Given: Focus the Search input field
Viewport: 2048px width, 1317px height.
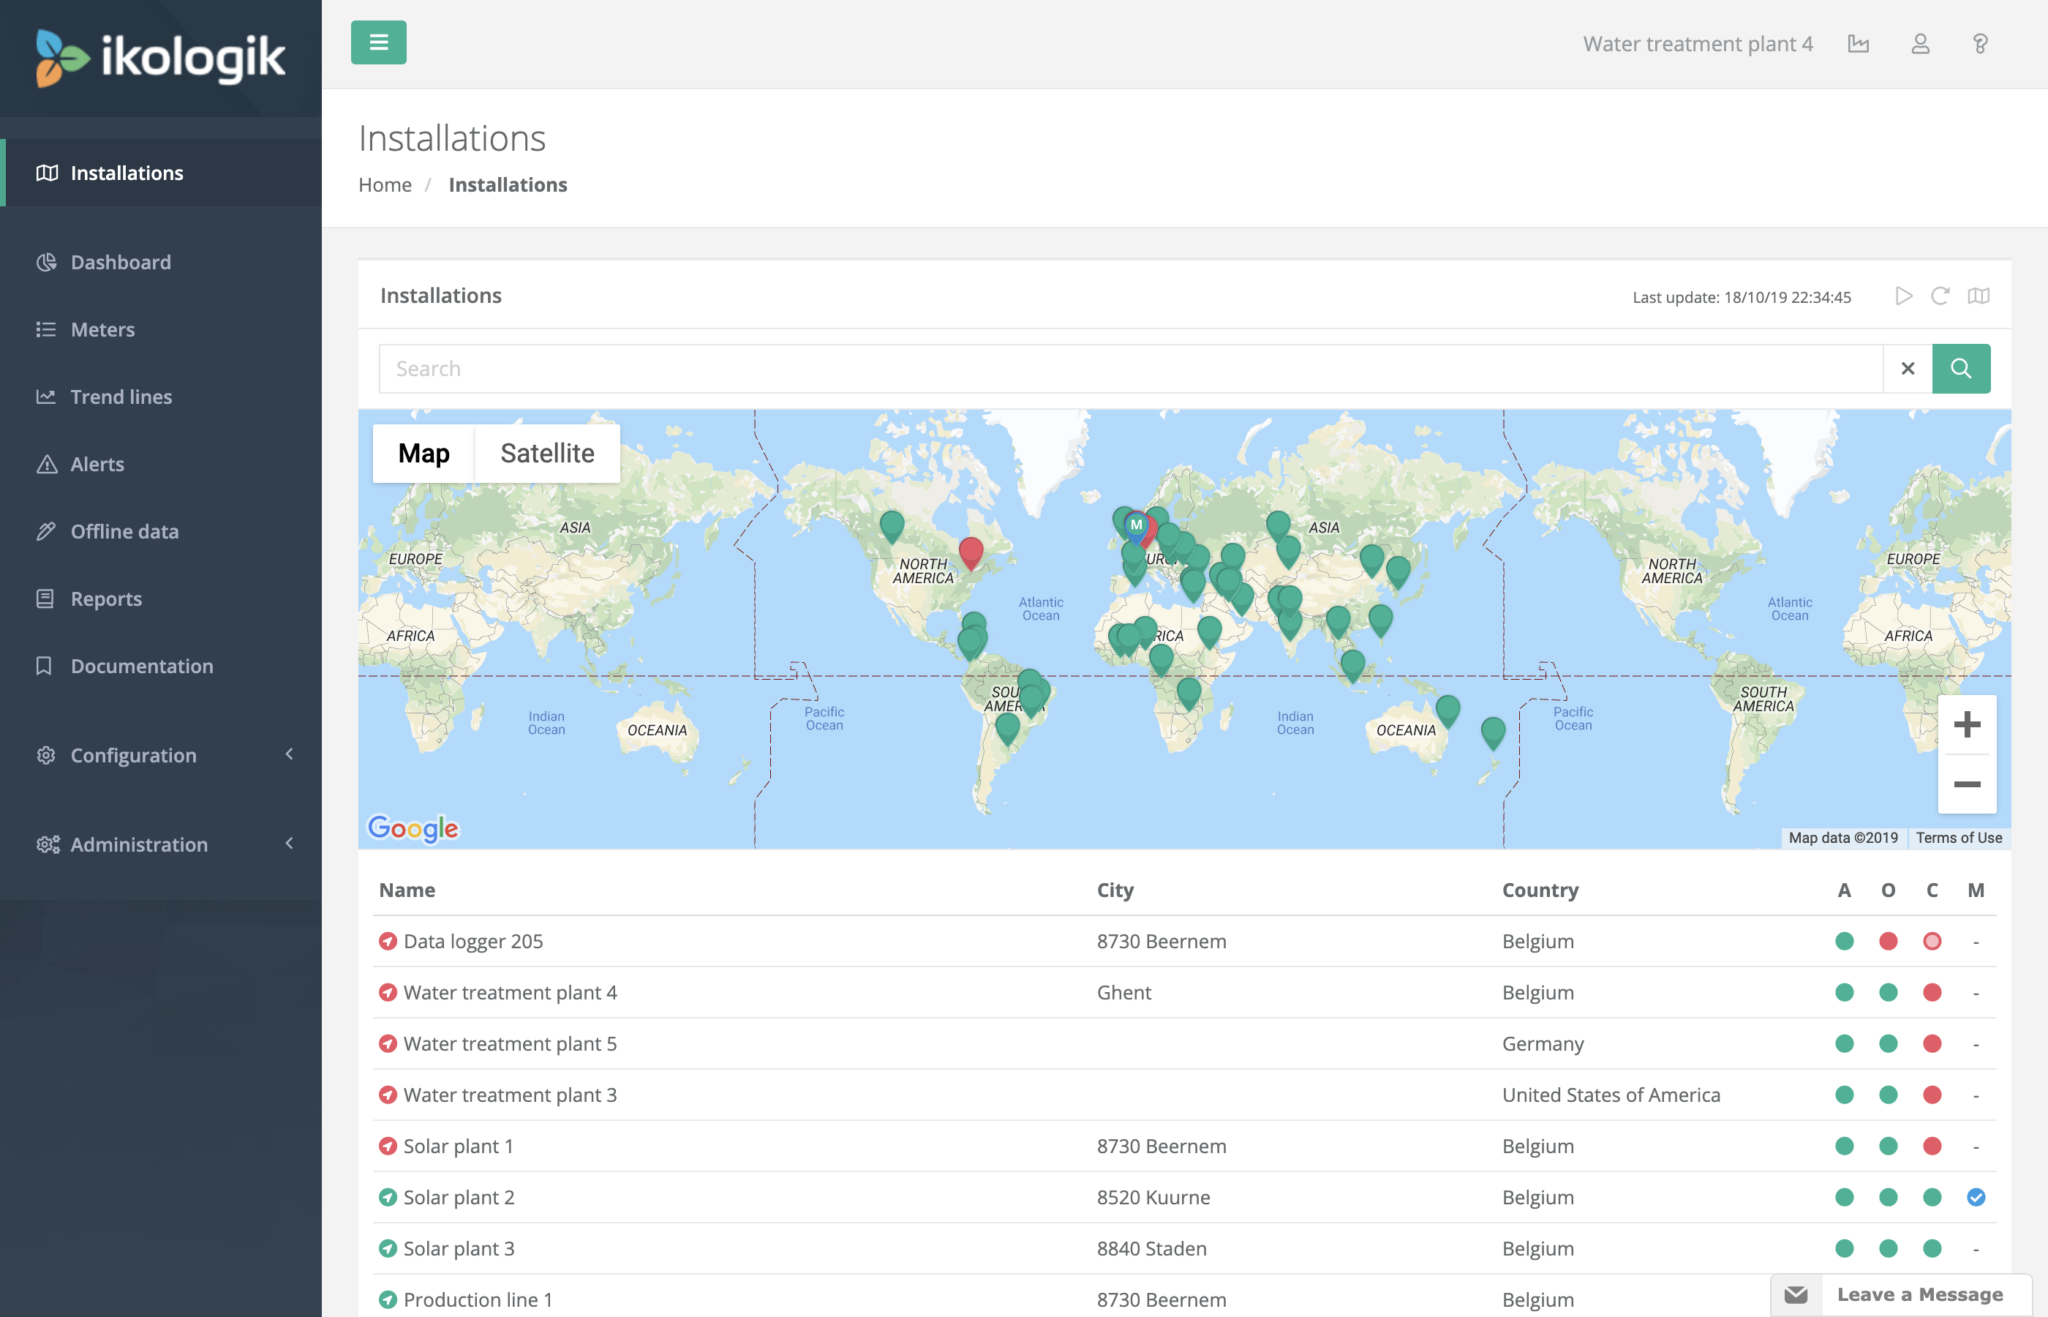Looking at the screenshot, I should click(x=1131, y=369).
